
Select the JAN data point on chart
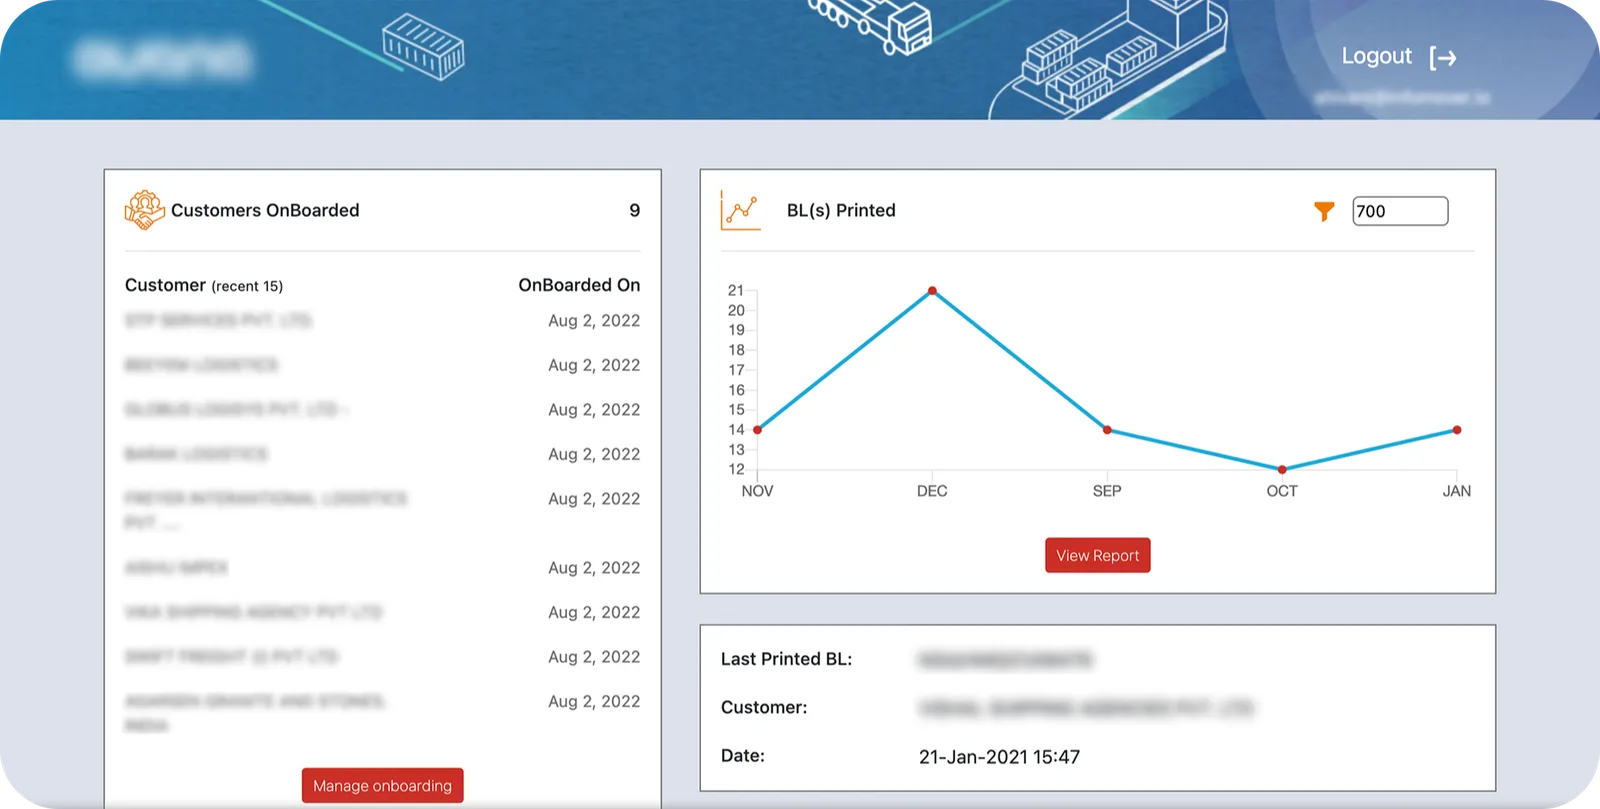(1457, 430)
